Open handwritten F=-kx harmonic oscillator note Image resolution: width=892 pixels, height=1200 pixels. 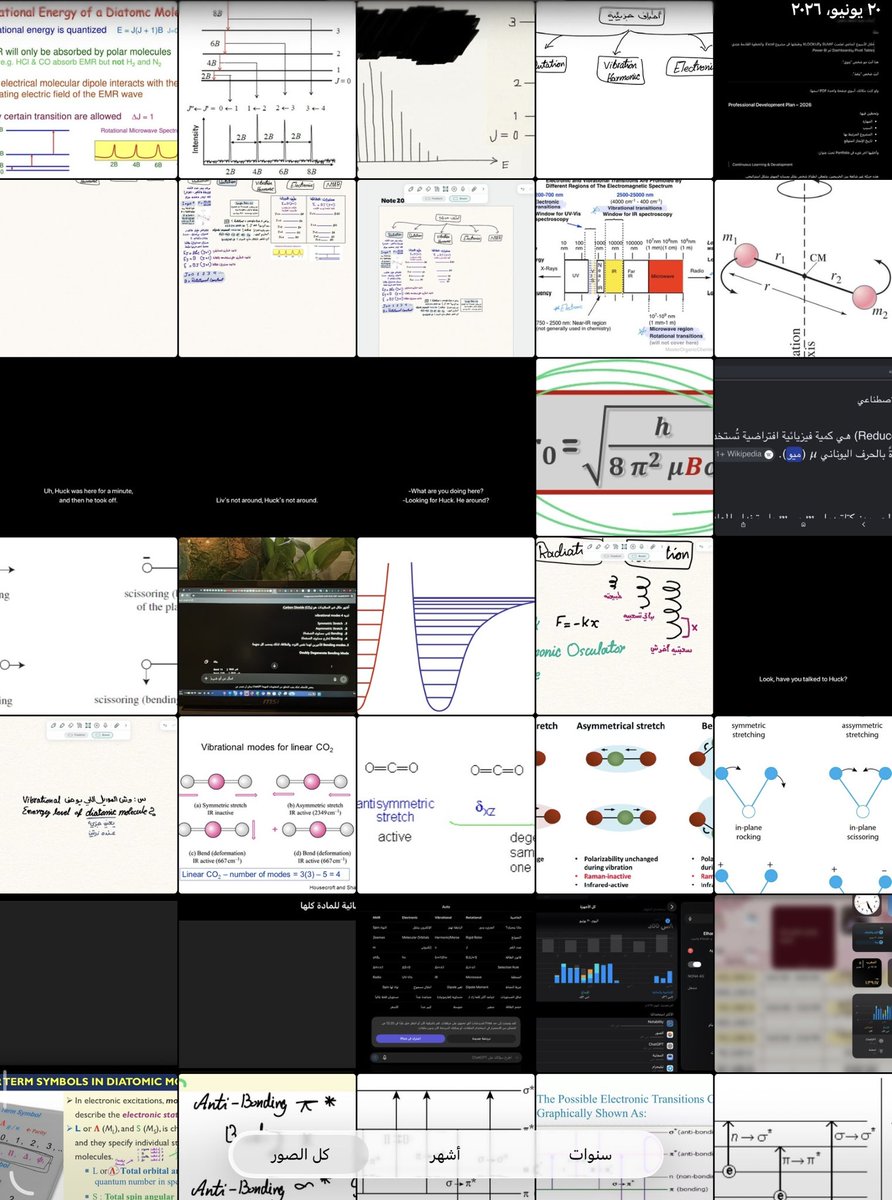pyautogui.click(x=624, y=626)
